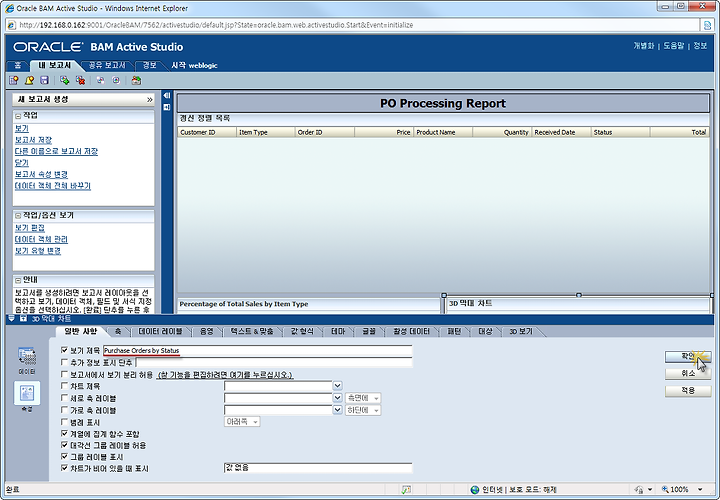Image resolution: width=720 pixels, height=500 pixels.
Task: Uncheck the 계열에 집계 함수 포함 checkbox
Action: (x=64, y=433)
